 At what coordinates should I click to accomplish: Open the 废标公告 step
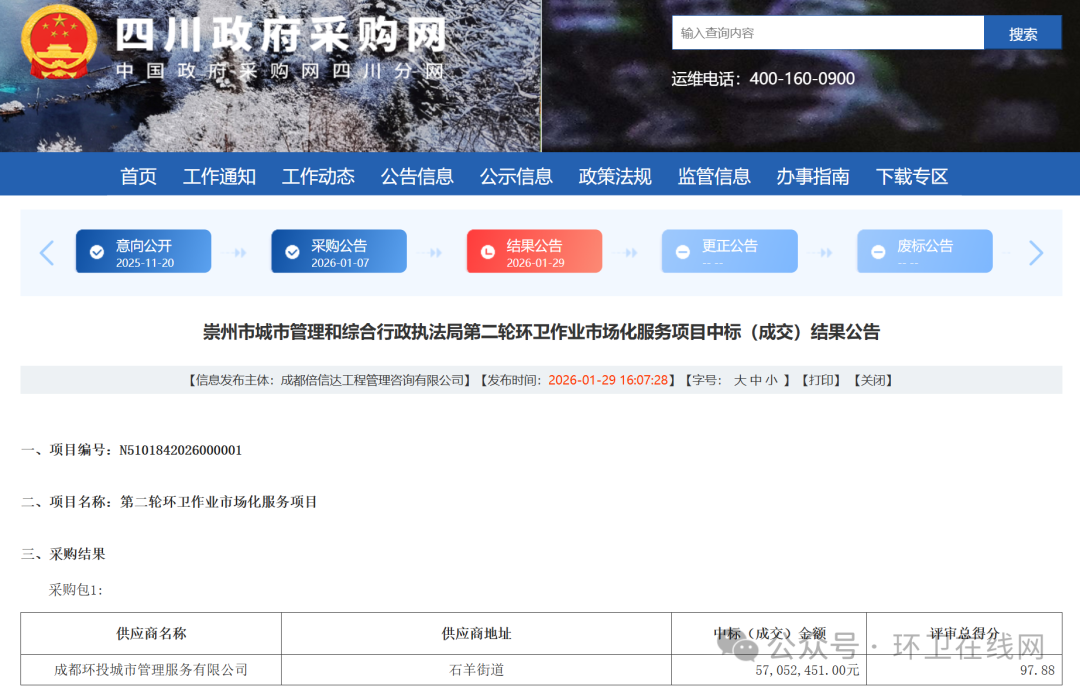pyautogui.click(x=925, y=251)
